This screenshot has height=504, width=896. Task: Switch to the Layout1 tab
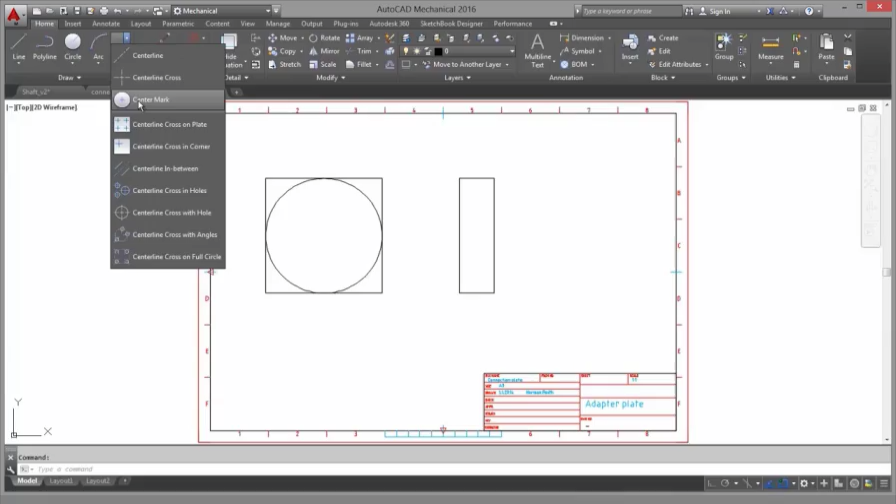point(61,481)
